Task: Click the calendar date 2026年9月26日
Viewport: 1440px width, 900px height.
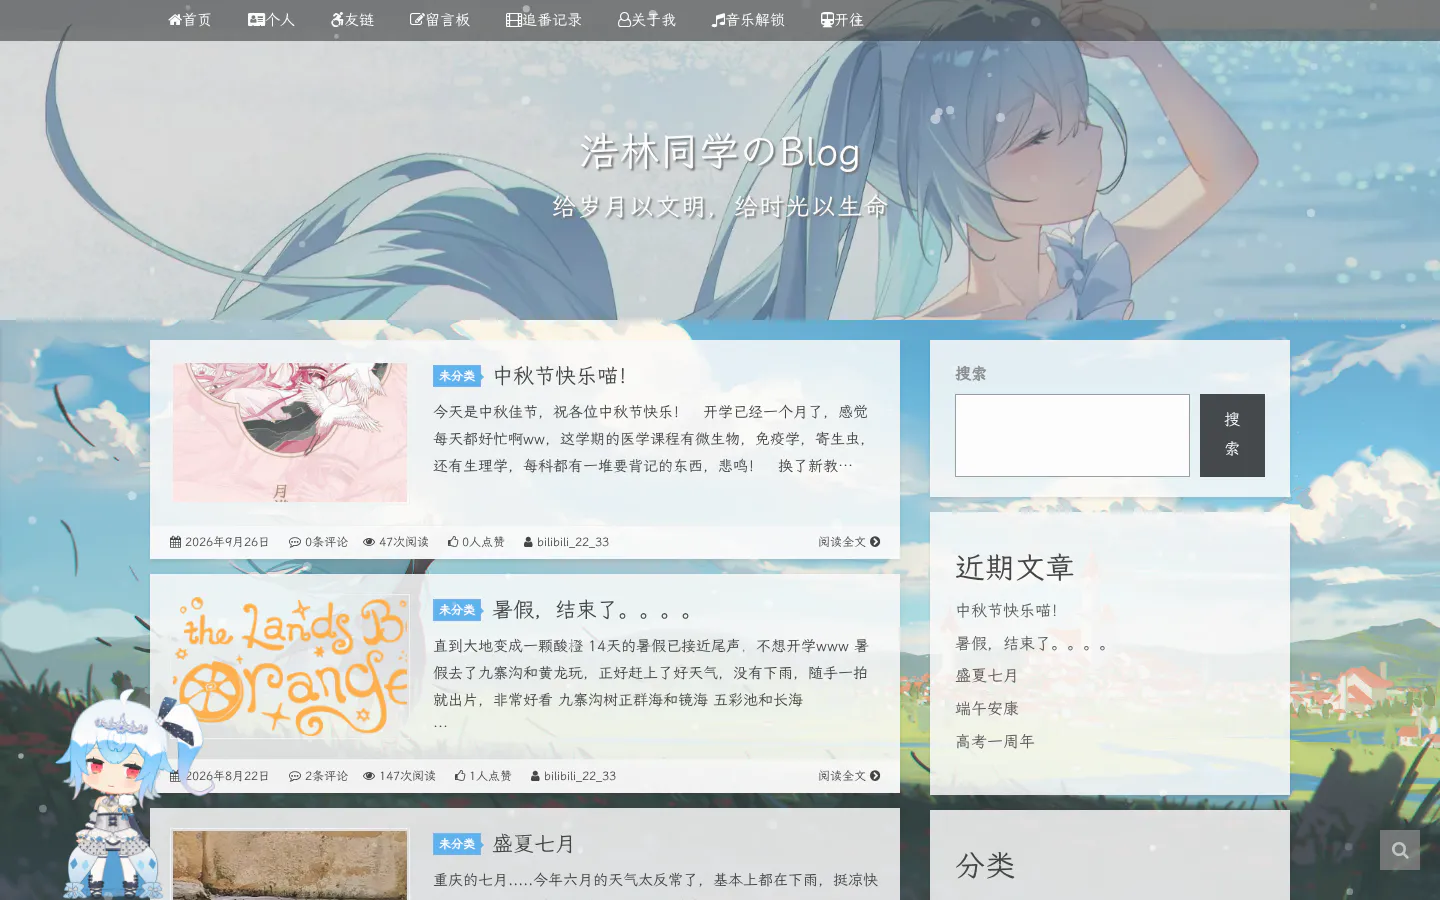Action: pos(220,542)
